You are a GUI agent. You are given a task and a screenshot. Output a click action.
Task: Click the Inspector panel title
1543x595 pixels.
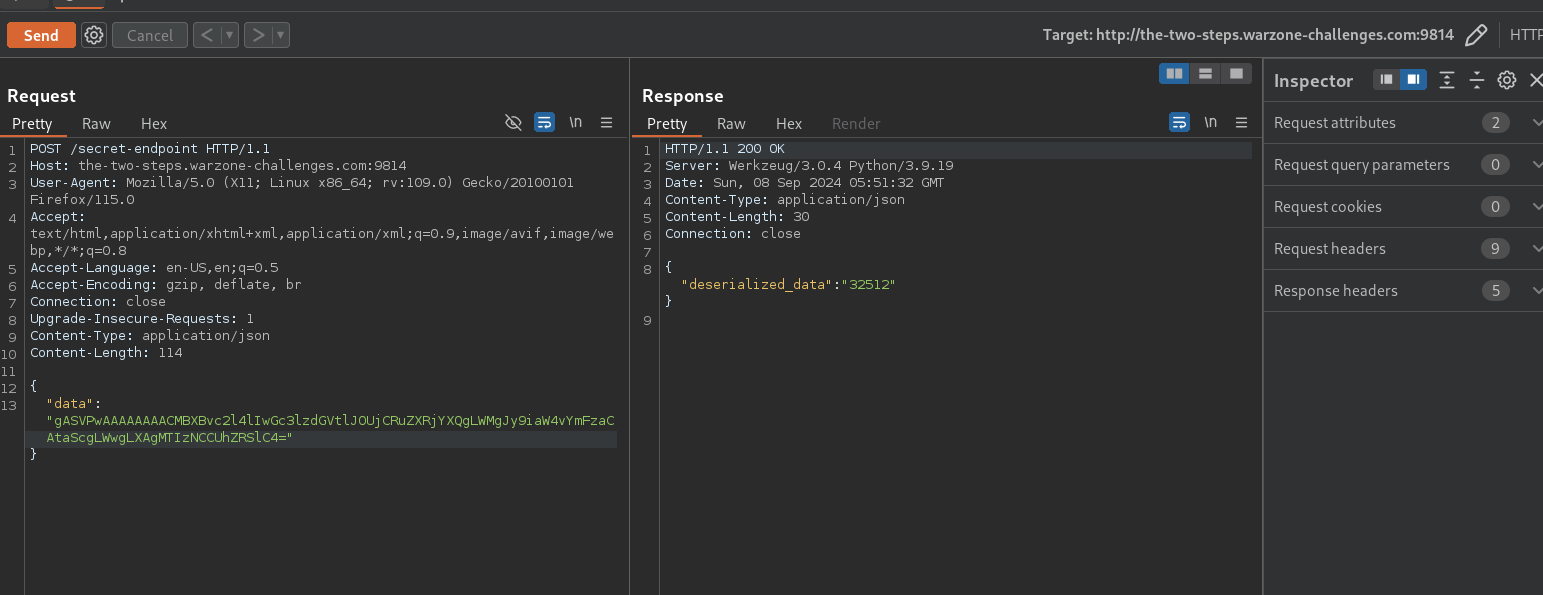1313,81
